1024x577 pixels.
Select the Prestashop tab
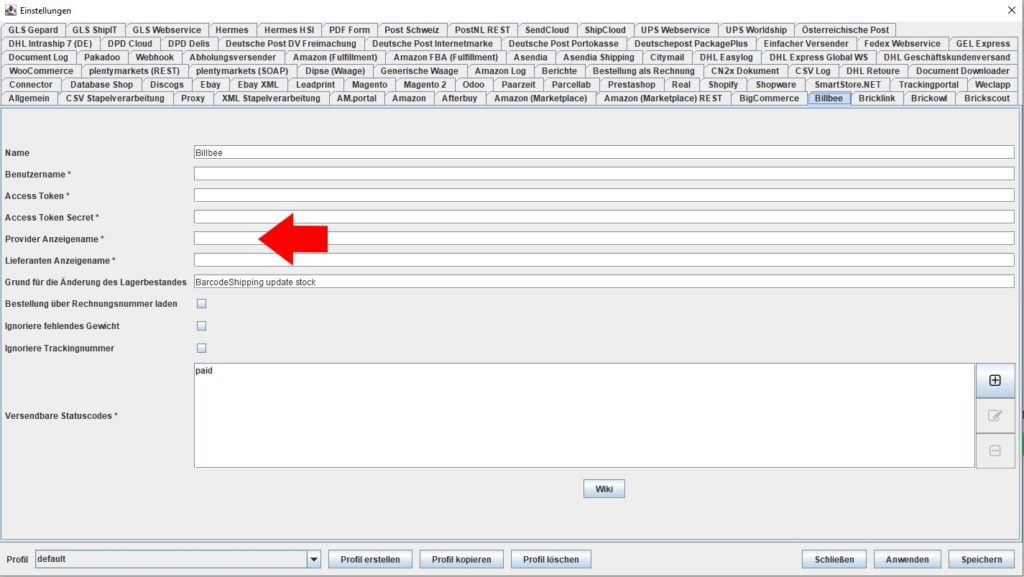(x=631, y=84)
